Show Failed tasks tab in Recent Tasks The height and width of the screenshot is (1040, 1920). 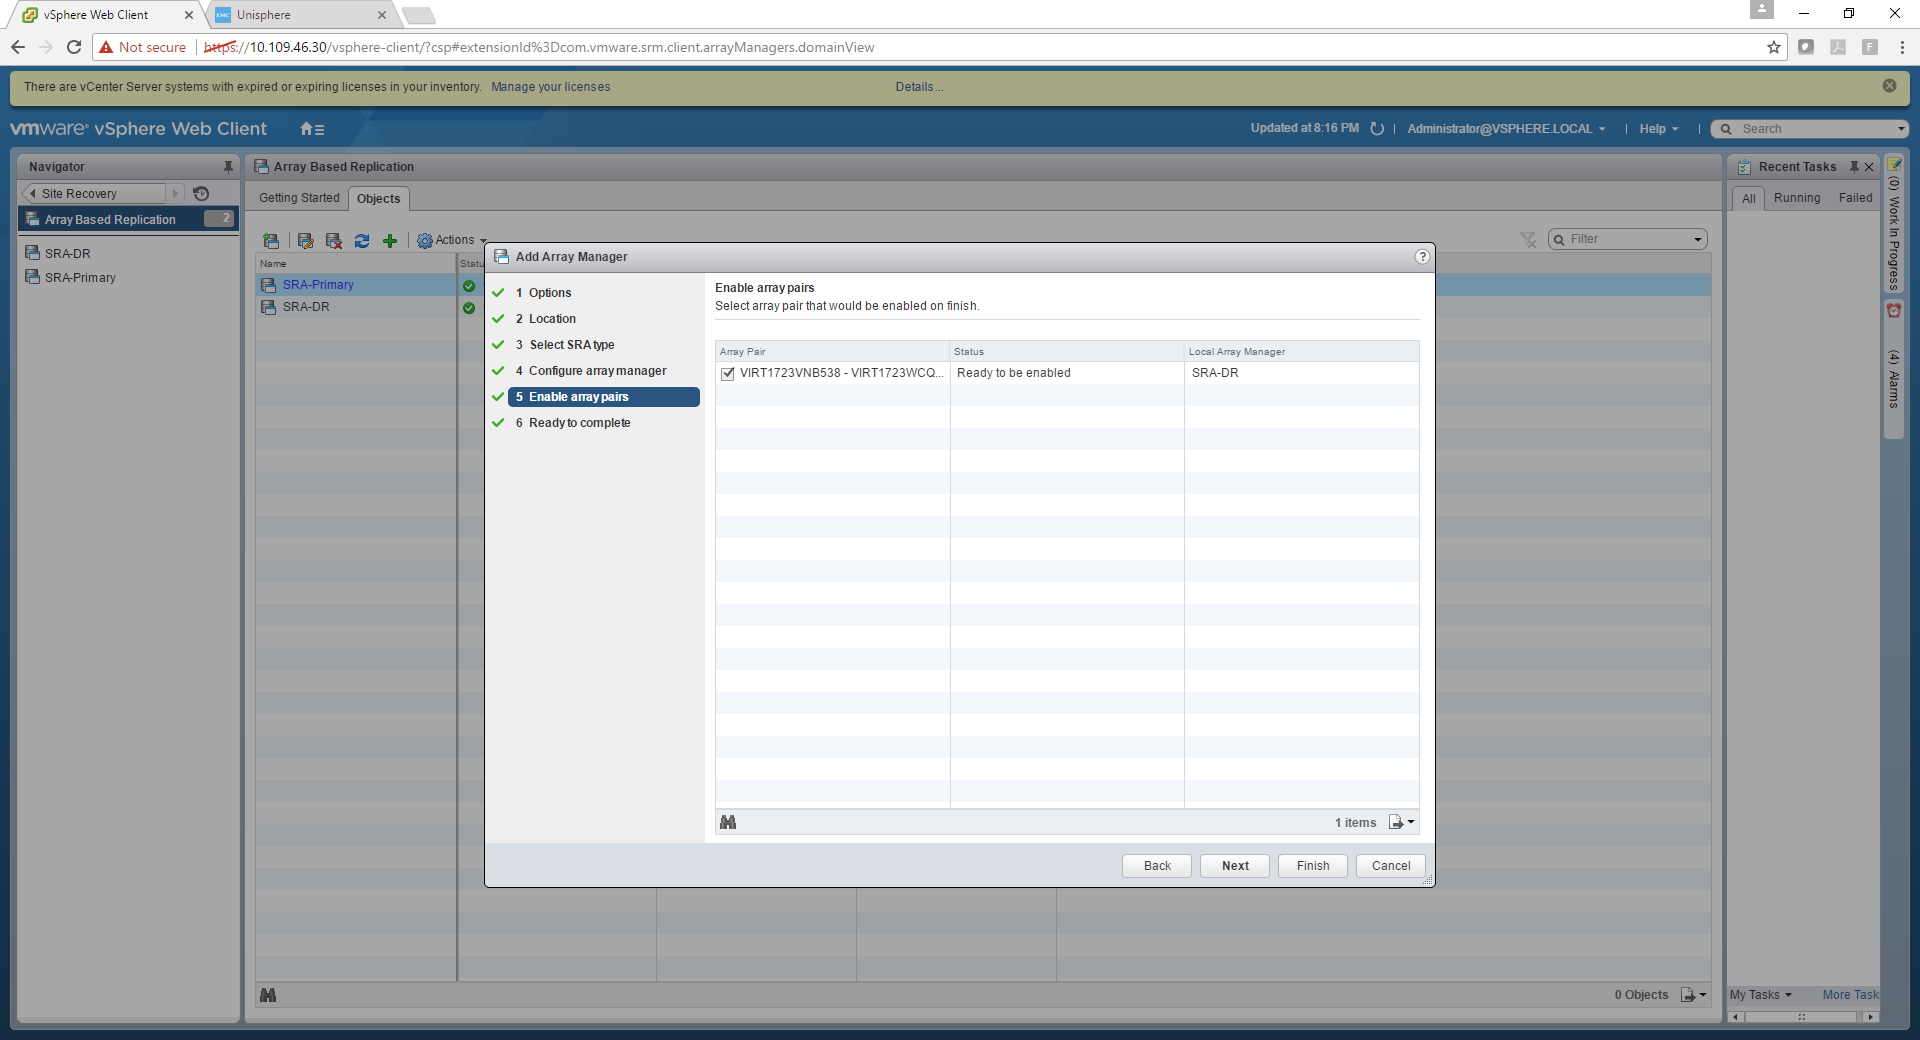click(x=1855, y=198)
